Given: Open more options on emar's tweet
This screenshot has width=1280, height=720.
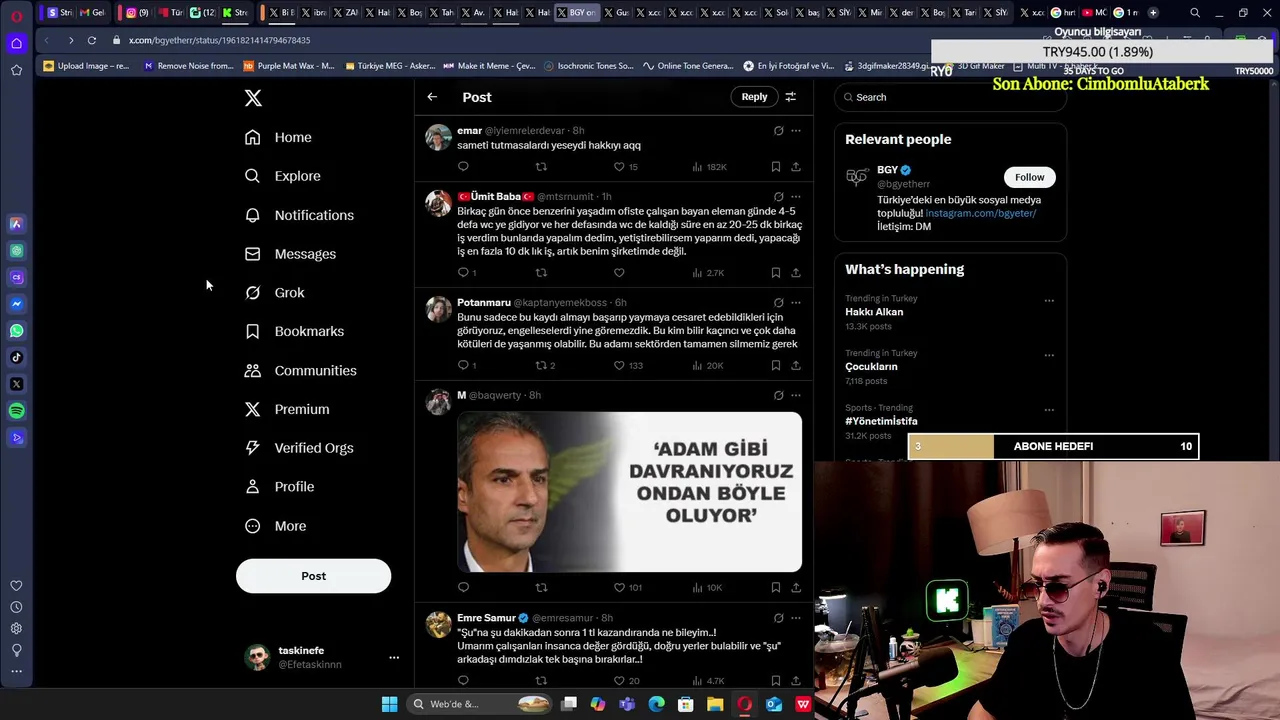Looking at the screenshot, I should coord(796,131).
